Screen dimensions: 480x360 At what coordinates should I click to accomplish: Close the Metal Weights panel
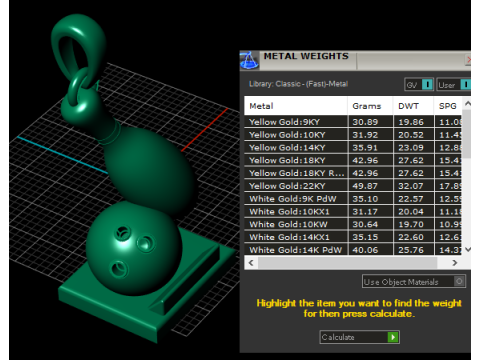[x=468, y=60]
